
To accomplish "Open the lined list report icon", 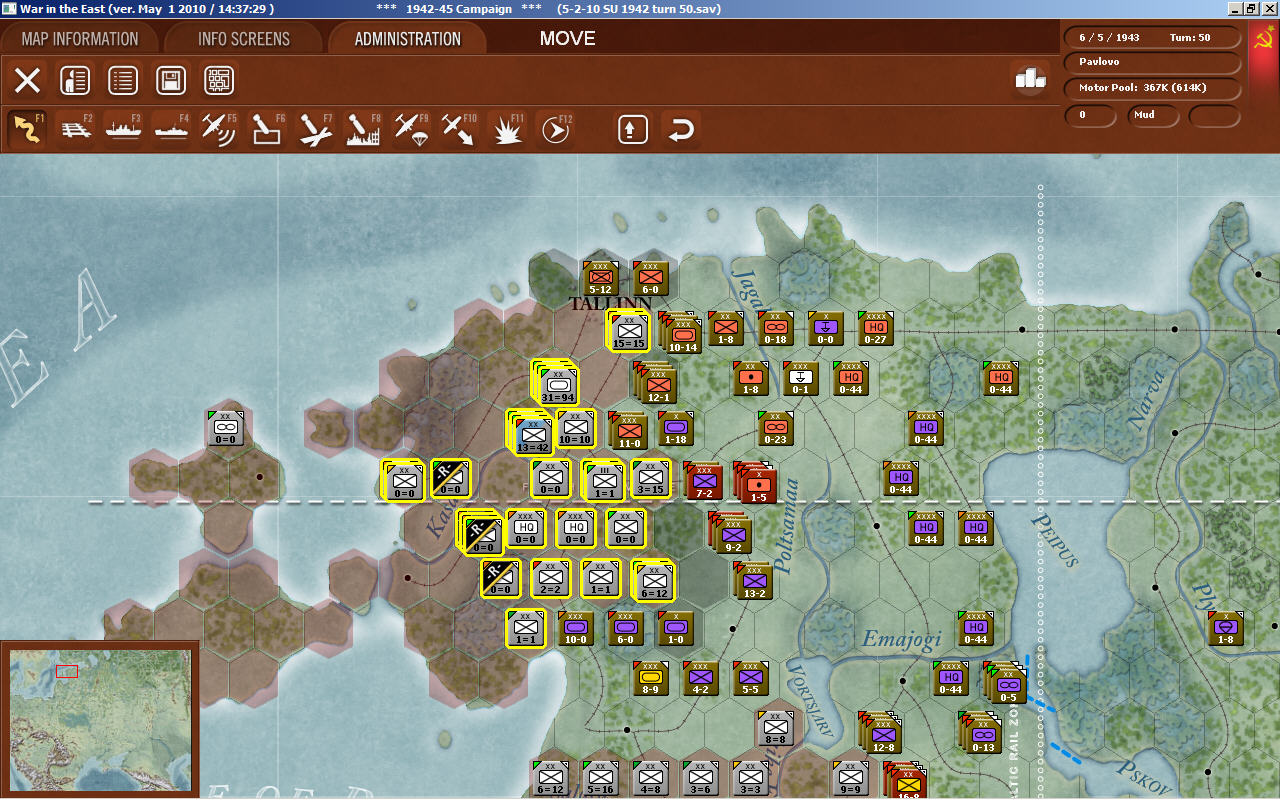I will point(123,81).
